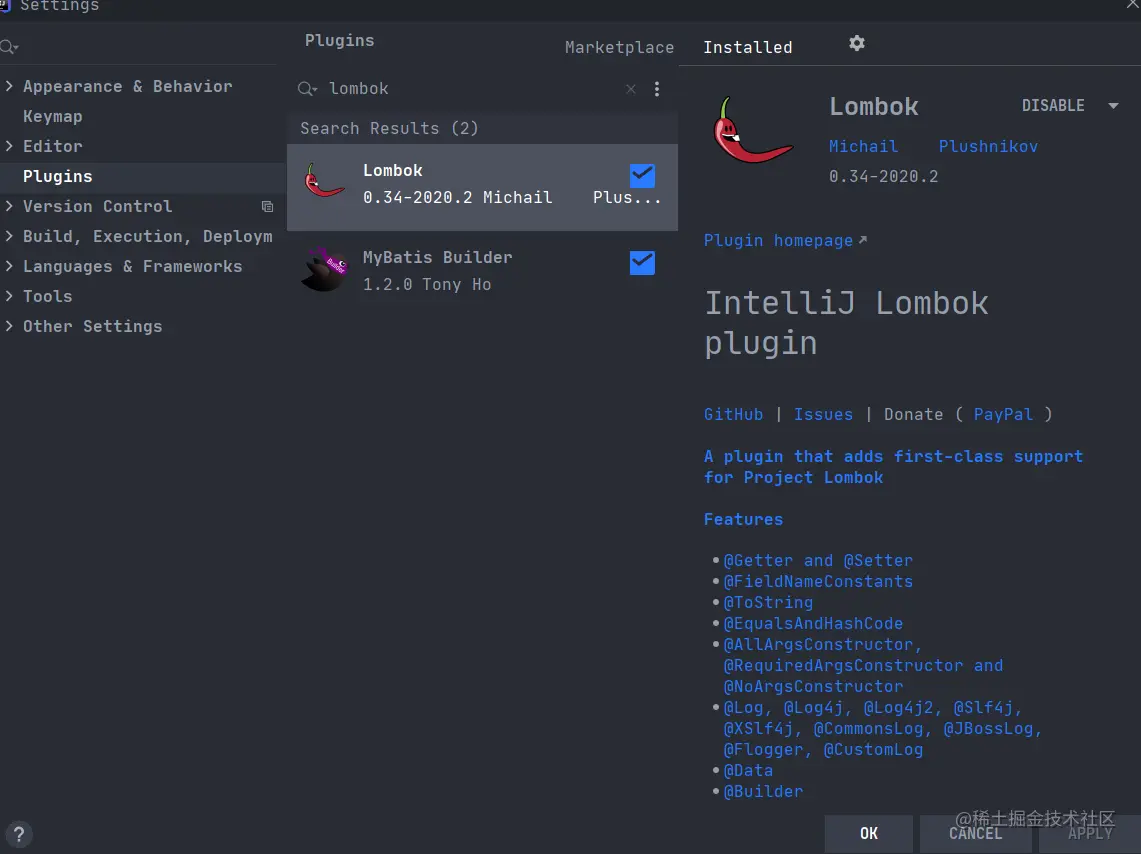Close the Settings dialog window
This screenshot has height=854, width=1141.
(x=1133, y=4)
